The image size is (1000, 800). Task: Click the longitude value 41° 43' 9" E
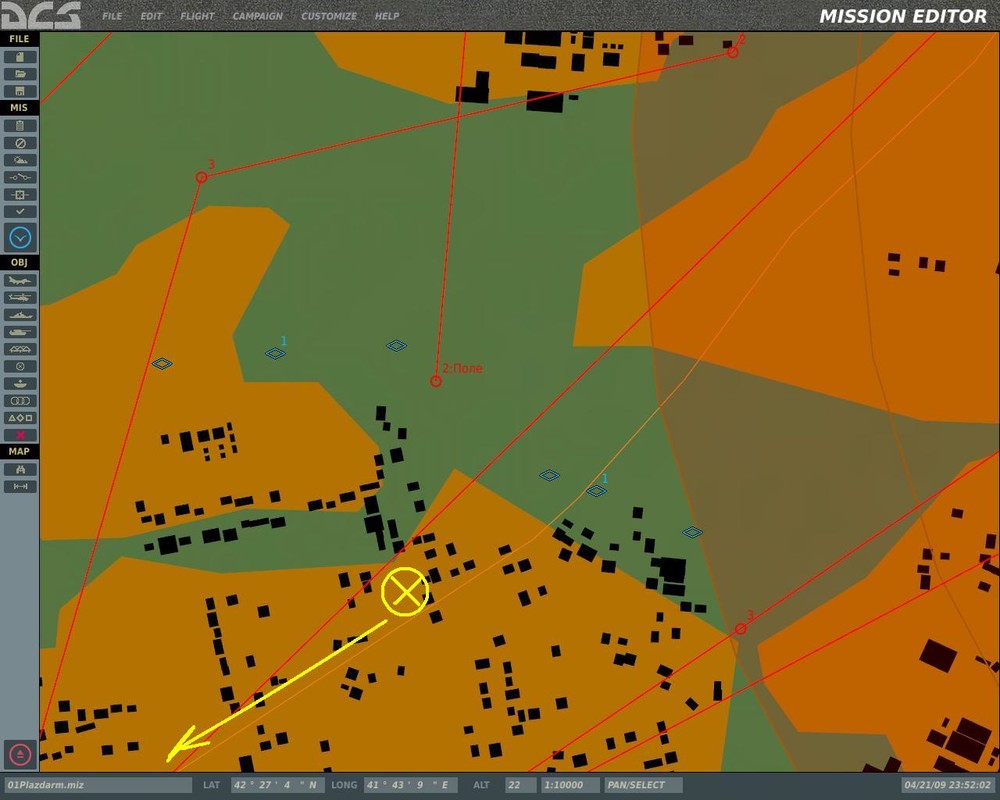pos(410,785)
